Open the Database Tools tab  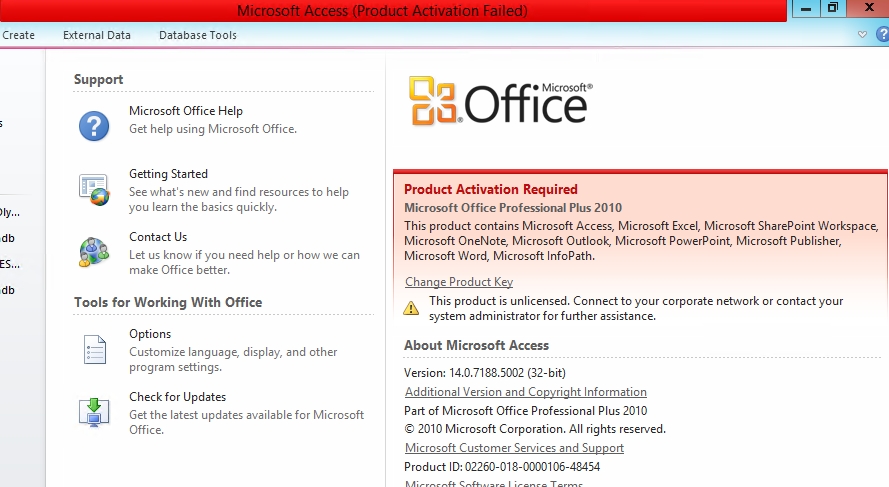(x=198, y=35)
